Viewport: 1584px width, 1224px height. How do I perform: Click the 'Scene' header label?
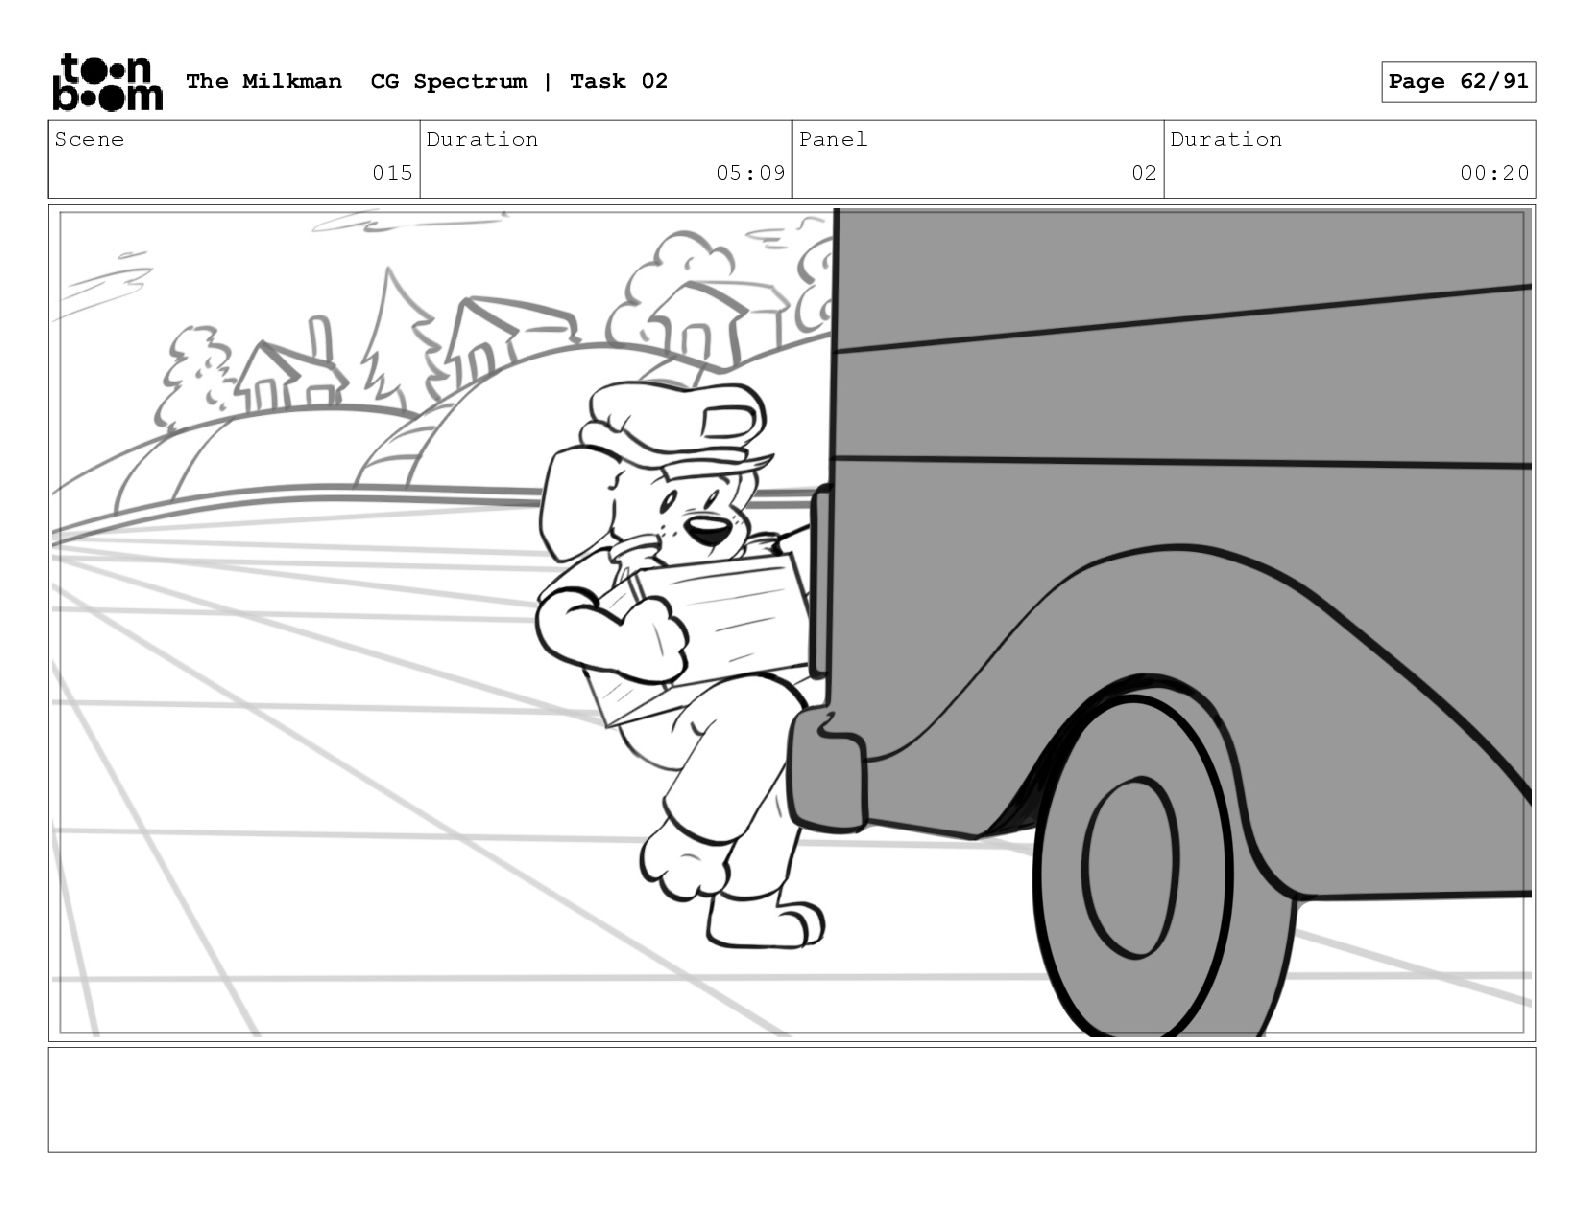[89, 139]
